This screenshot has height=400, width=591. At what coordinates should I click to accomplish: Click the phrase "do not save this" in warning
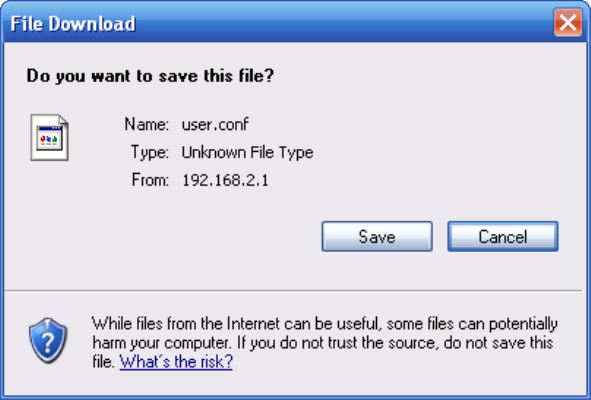click(498, 343)
